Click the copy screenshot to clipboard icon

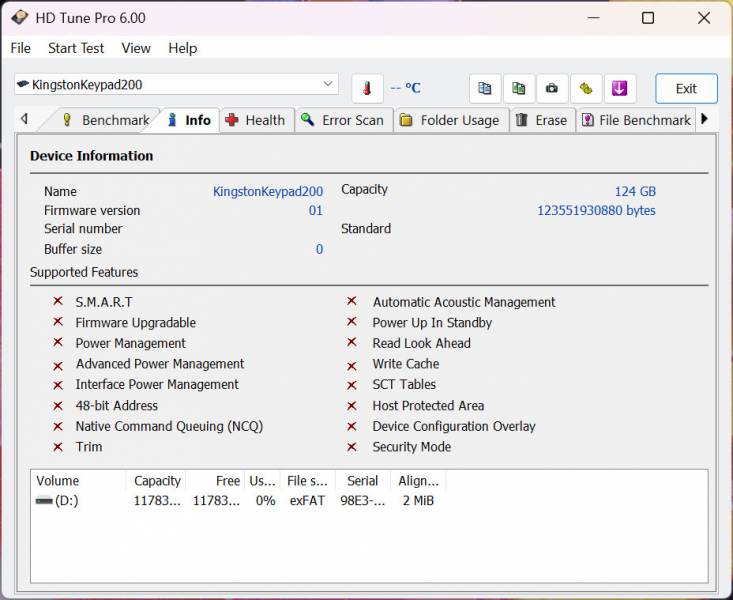click(x=518, y=88)
